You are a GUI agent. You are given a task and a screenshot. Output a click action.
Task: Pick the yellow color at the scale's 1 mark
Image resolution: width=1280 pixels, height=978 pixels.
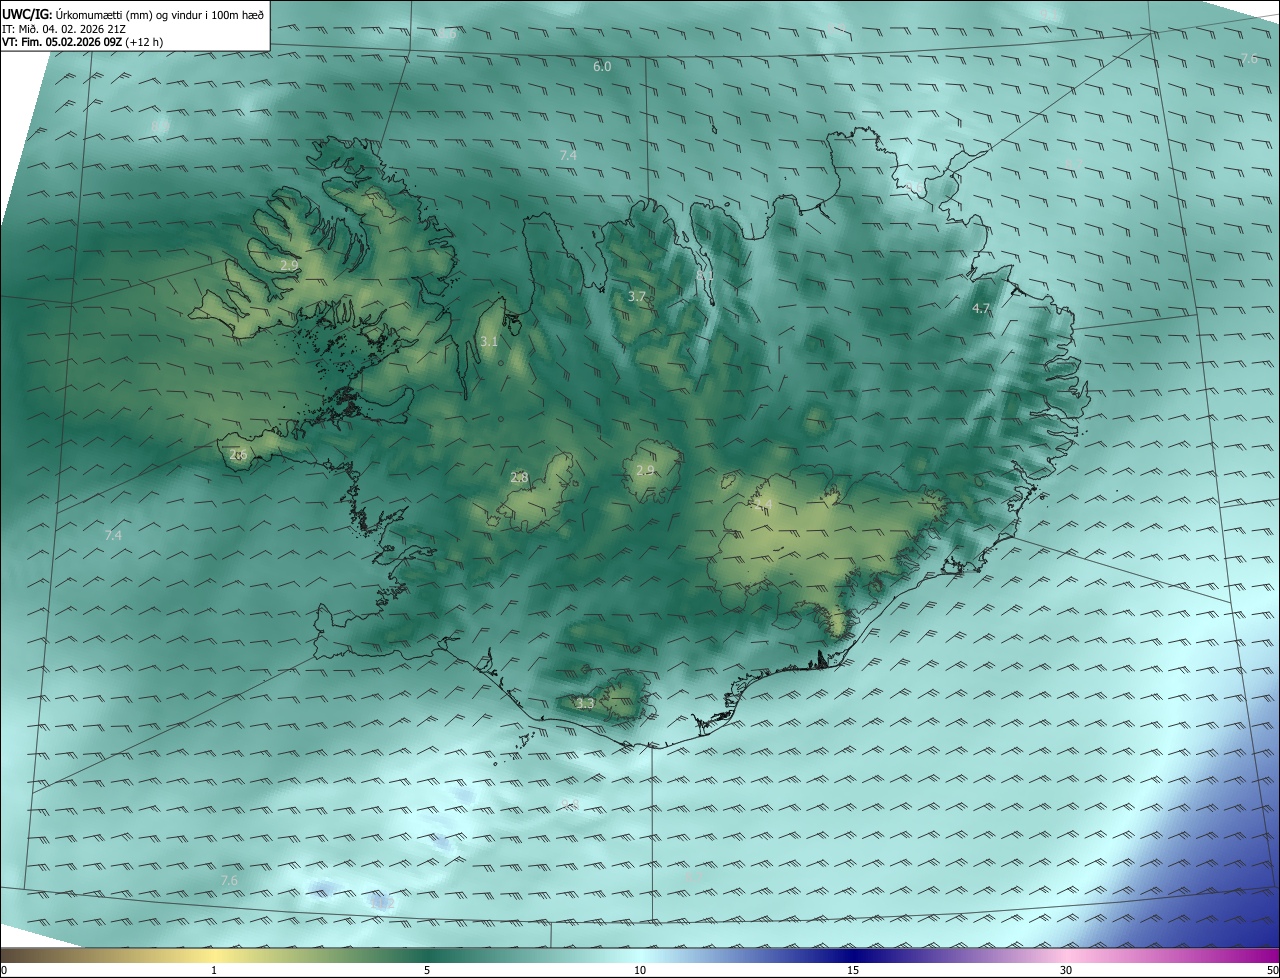(214, 955)
